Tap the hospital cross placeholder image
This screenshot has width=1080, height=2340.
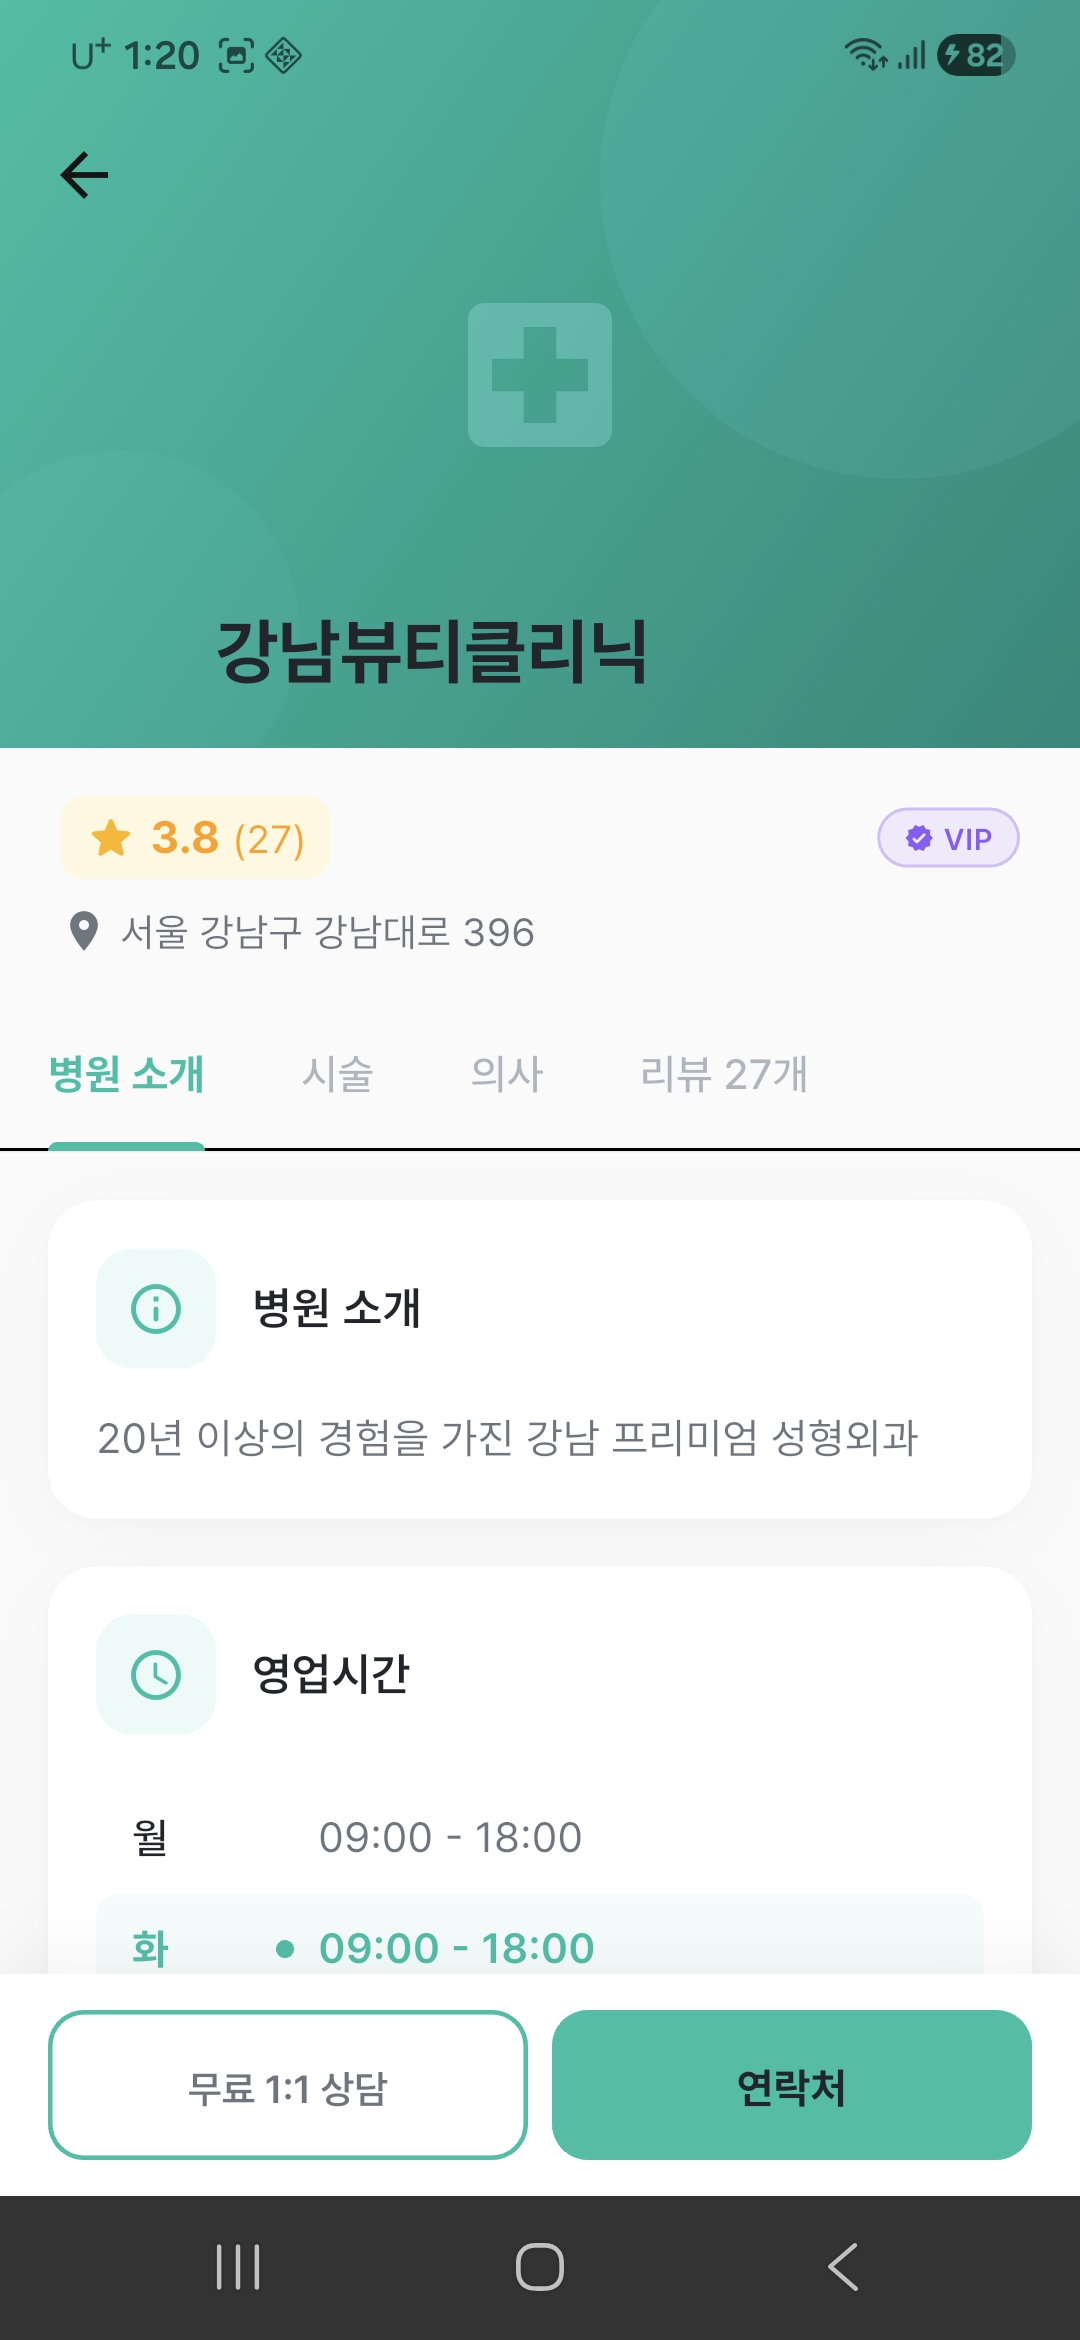540,375
